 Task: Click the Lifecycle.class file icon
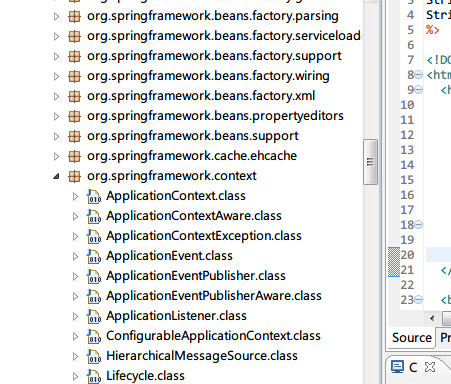(94, 376)
